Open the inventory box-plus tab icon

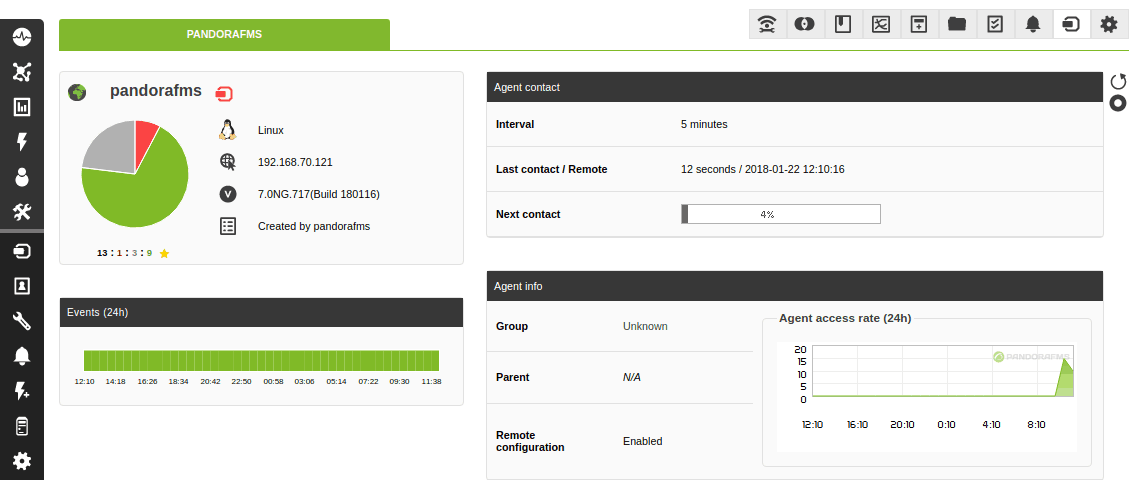point(918,25)
